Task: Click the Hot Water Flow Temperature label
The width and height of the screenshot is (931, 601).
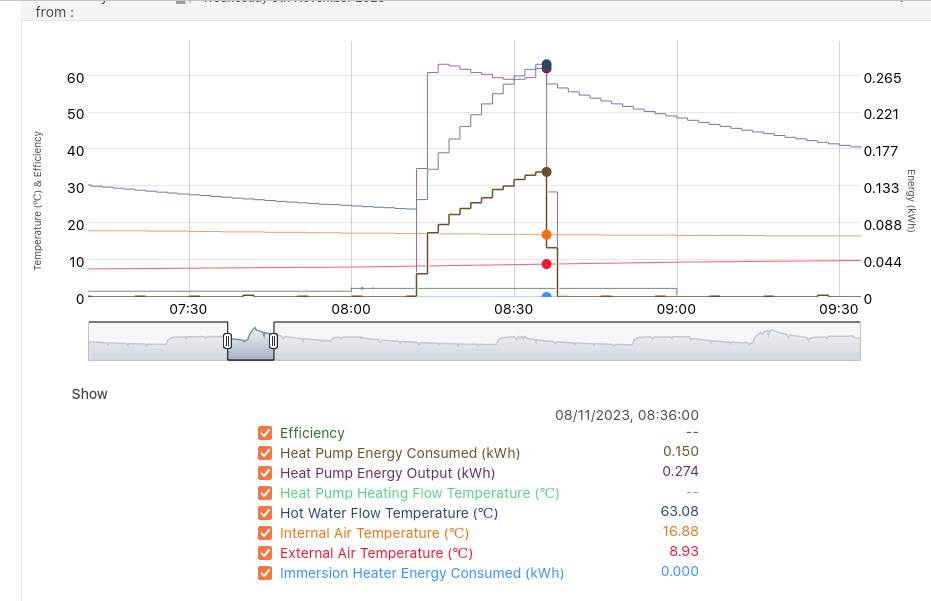Action: (389, 513)
